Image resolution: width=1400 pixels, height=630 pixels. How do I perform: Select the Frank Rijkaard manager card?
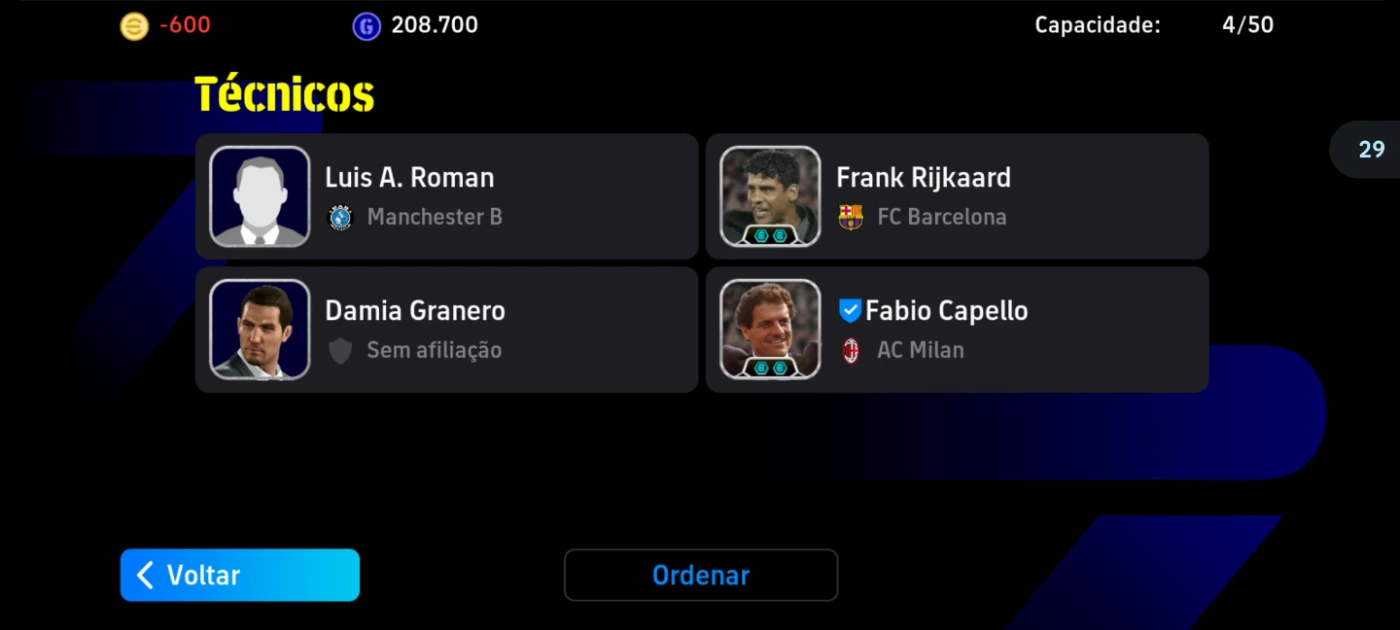click(957, 196)
